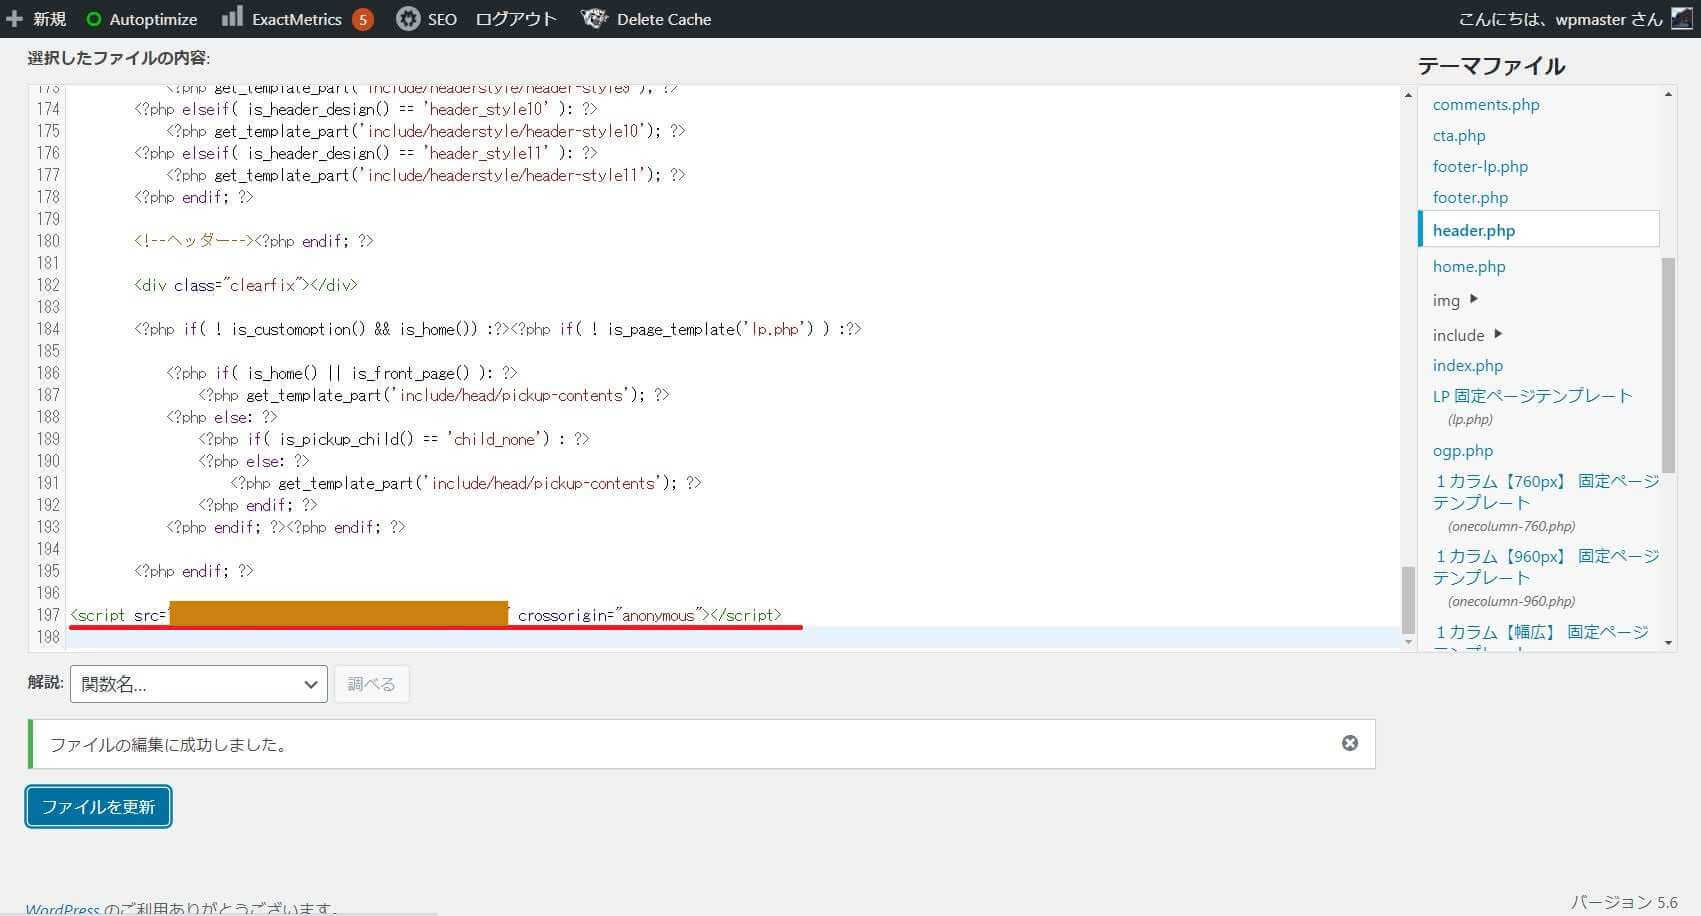Click the 選択したファイルの内容 label

118,58
